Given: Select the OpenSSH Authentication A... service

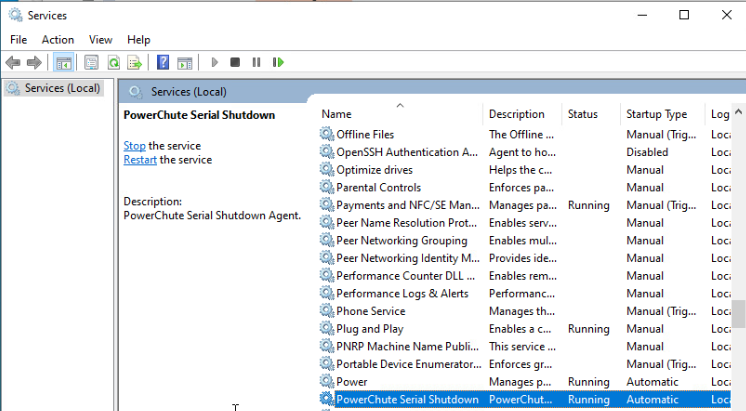Looking at the screenshot, I should [x=407, y=152].
